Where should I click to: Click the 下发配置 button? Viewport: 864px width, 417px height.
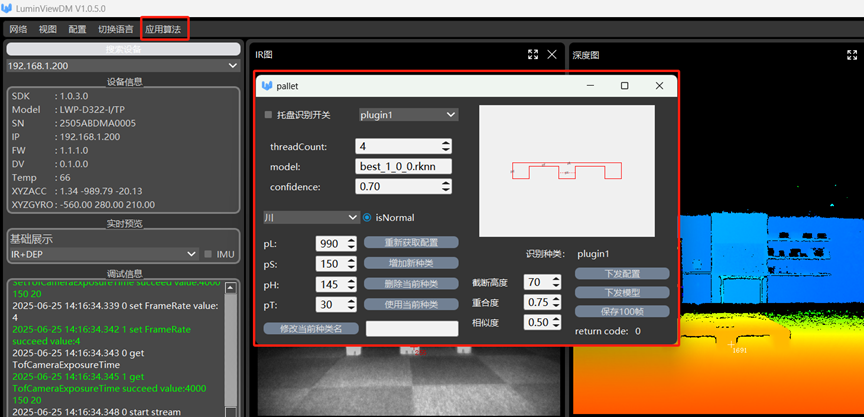coord(622,274)
